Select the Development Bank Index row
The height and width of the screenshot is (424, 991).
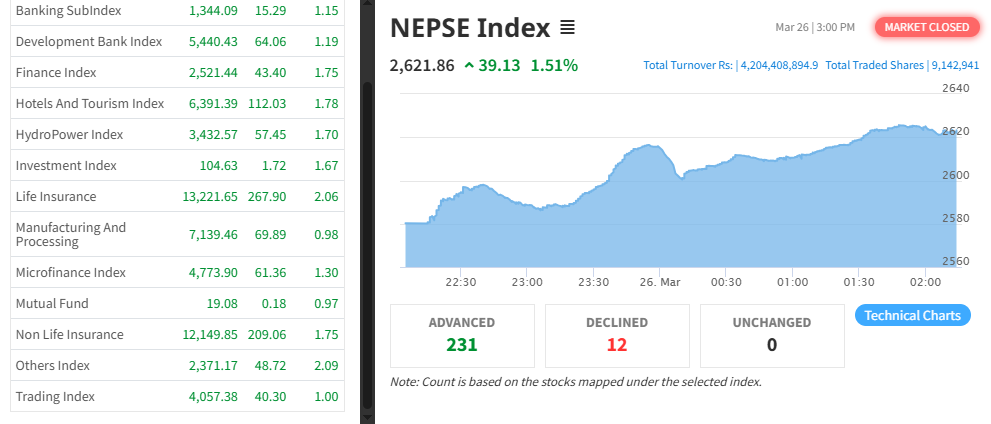point(178,42)
